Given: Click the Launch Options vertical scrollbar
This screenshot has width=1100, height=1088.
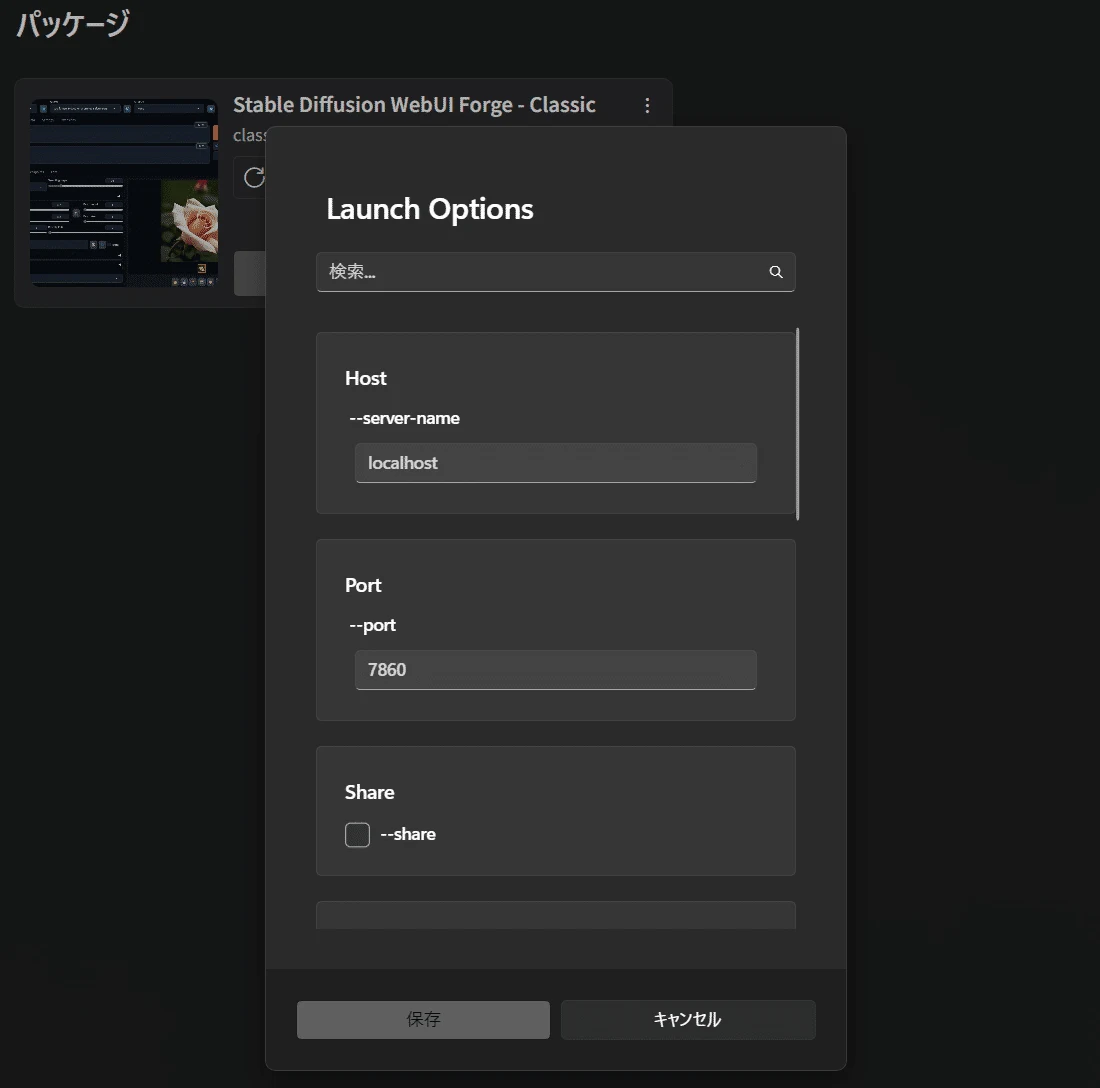Looking at the screenshot, I should click(x=798, y=424).
